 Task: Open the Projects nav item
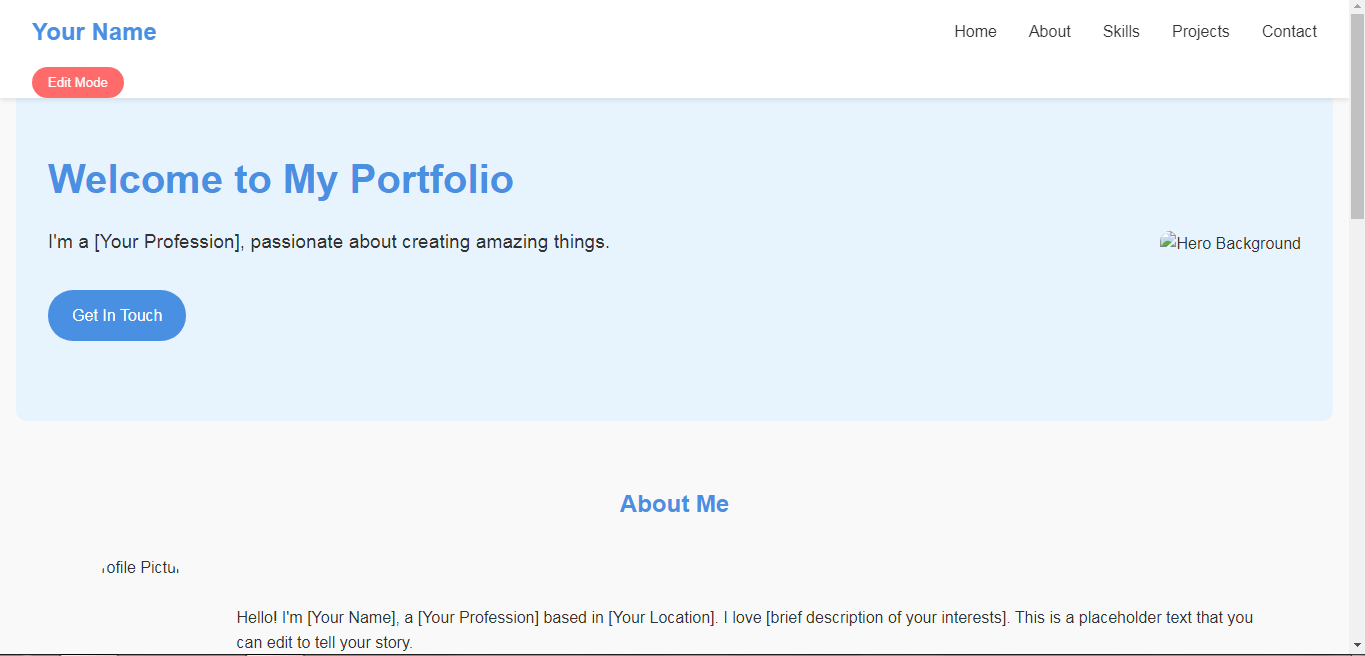pos(1200,31)
